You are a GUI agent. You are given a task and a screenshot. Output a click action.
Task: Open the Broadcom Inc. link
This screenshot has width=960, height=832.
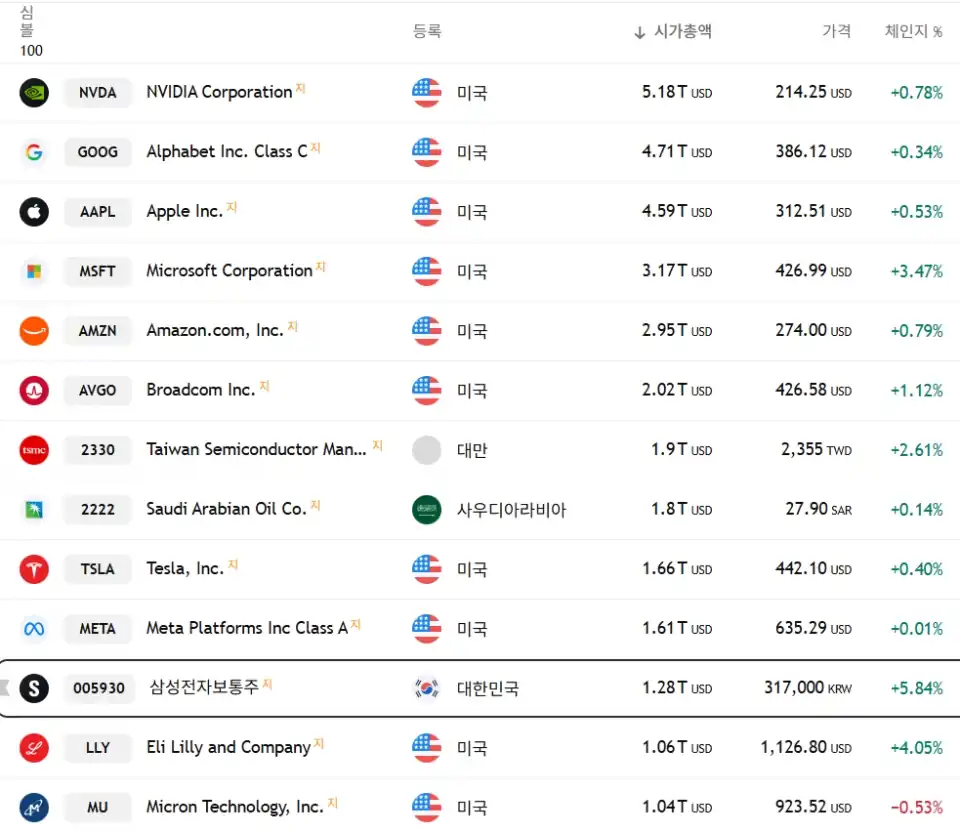pos(201,390)
